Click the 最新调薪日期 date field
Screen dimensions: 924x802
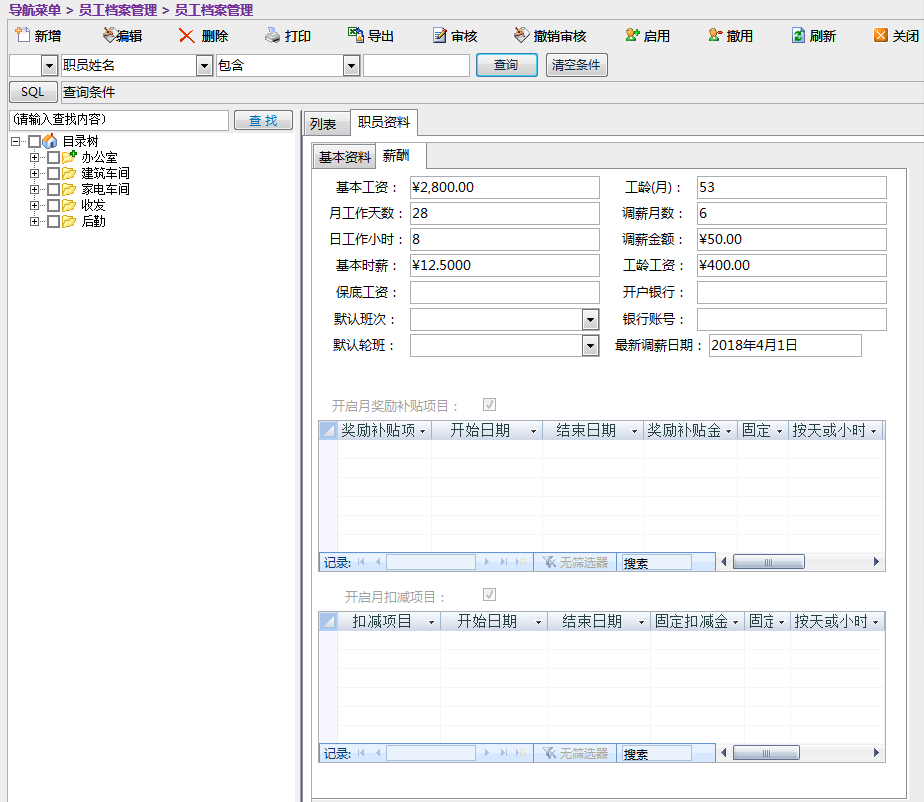[x=785, y=345]
